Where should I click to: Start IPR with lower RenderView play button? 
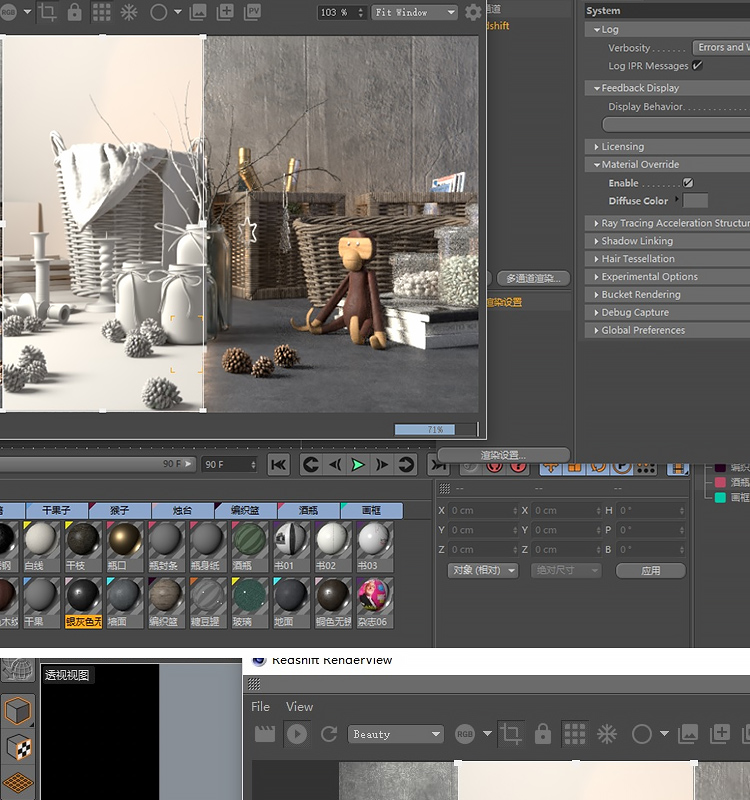[x=297, y=734]
